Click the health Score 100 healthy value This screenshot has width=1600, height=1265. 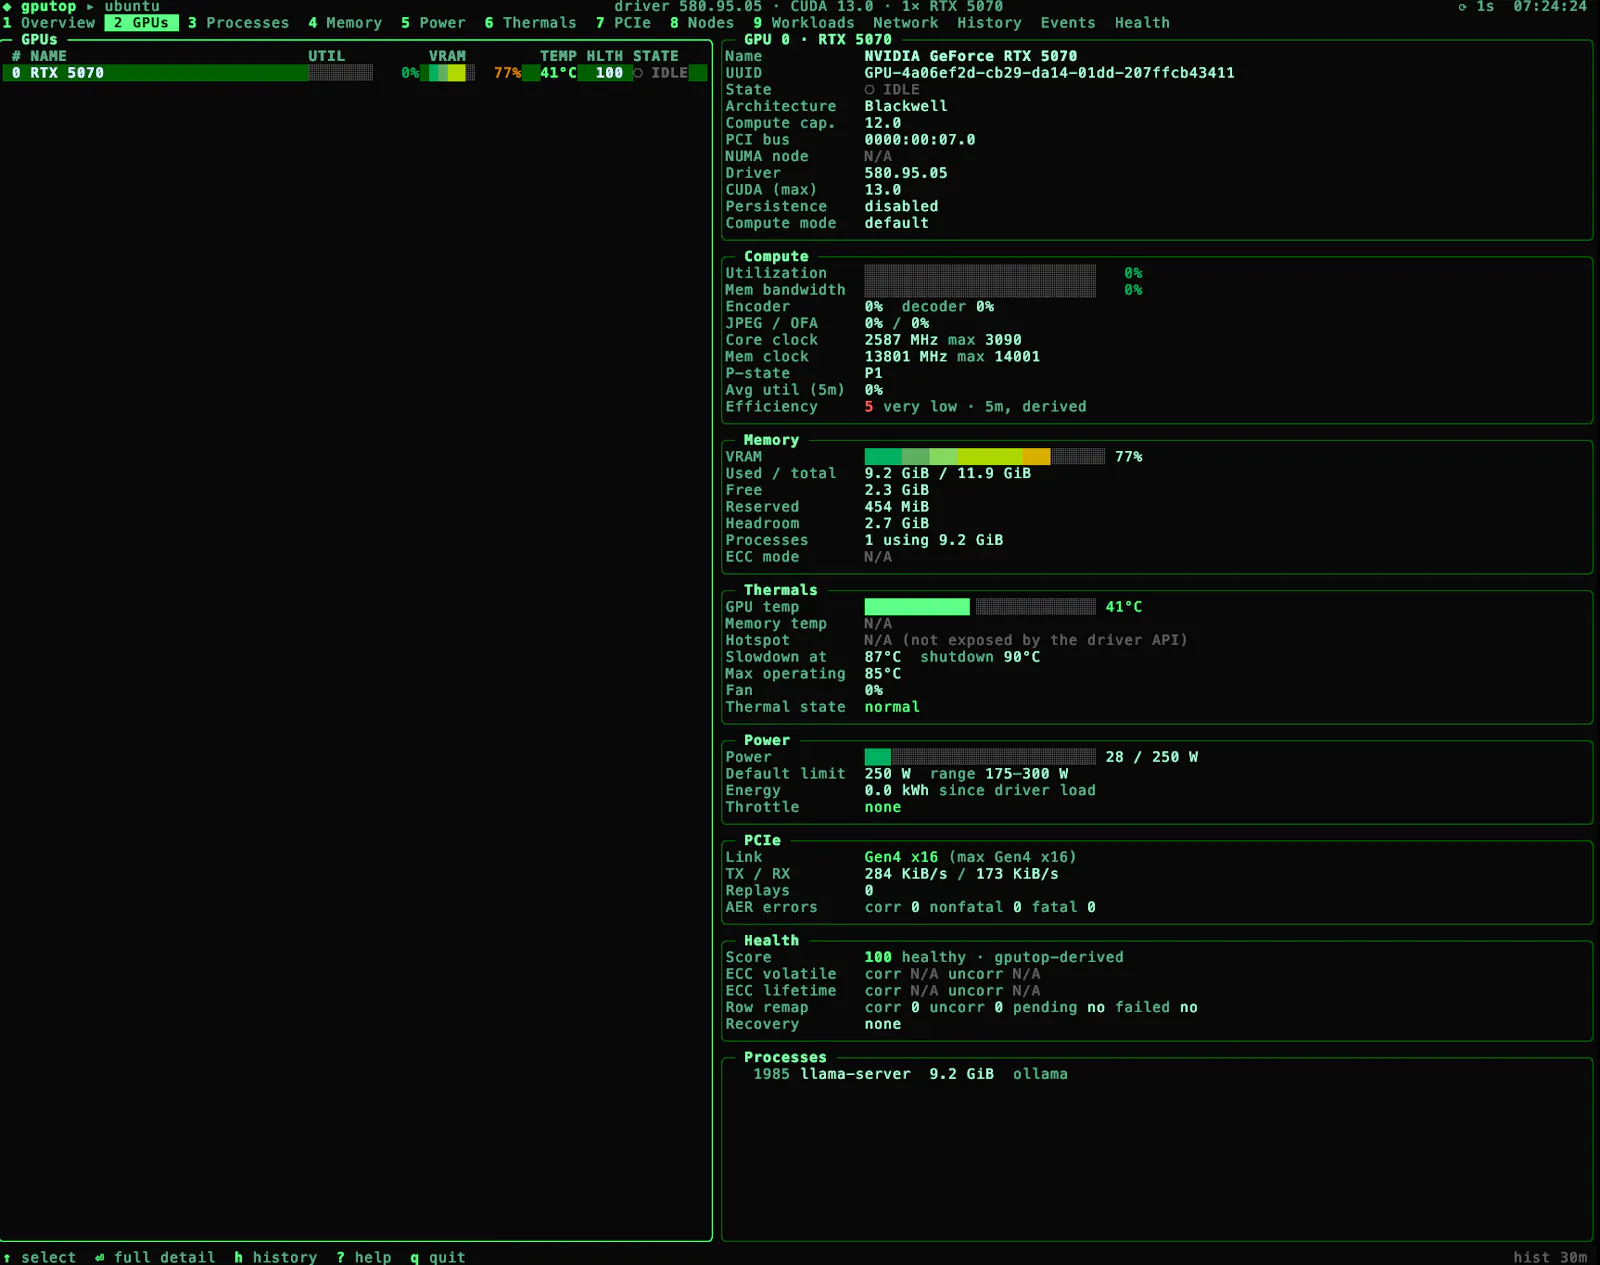pyautogui.click(x=994, y=957)
